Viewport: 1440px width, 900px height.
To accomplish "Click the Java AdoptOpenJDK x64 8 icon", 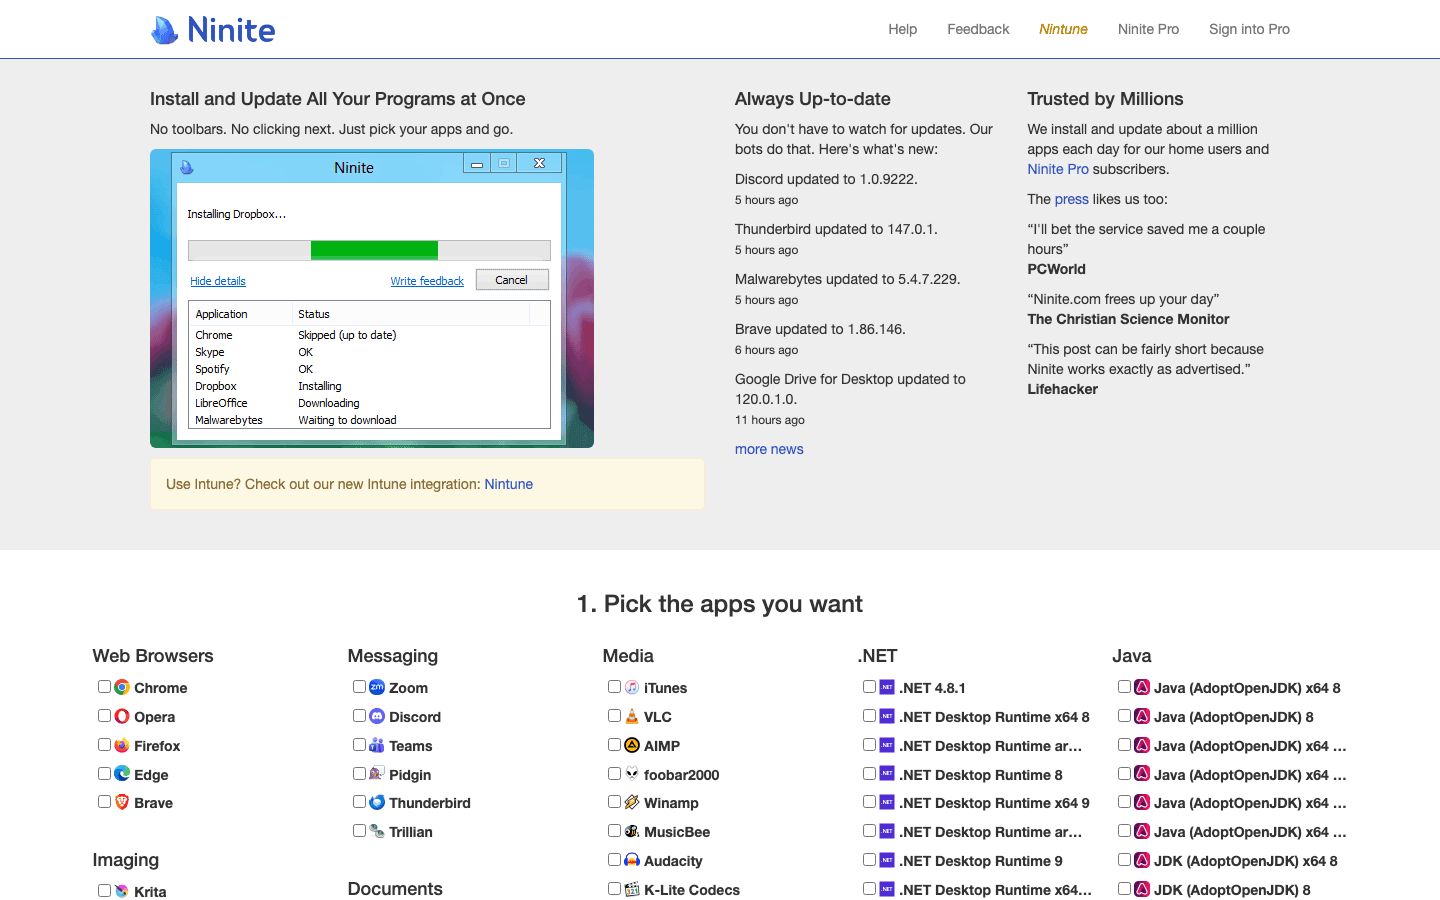I will coord(1142,687).
